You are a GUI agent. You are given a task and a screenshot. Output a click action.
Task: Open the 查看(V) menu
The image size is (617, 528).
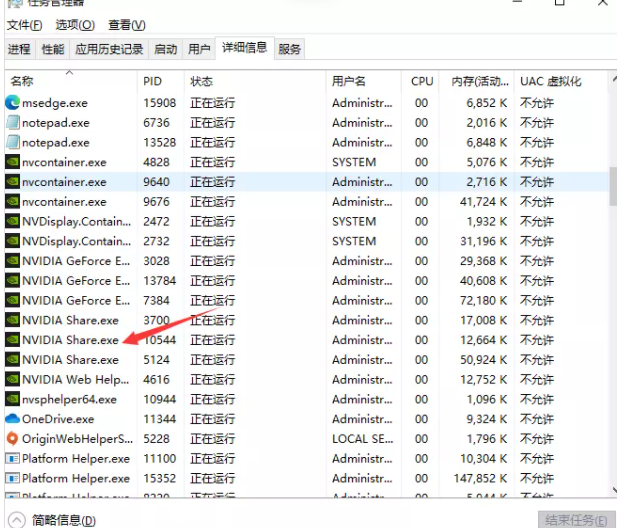126,24
